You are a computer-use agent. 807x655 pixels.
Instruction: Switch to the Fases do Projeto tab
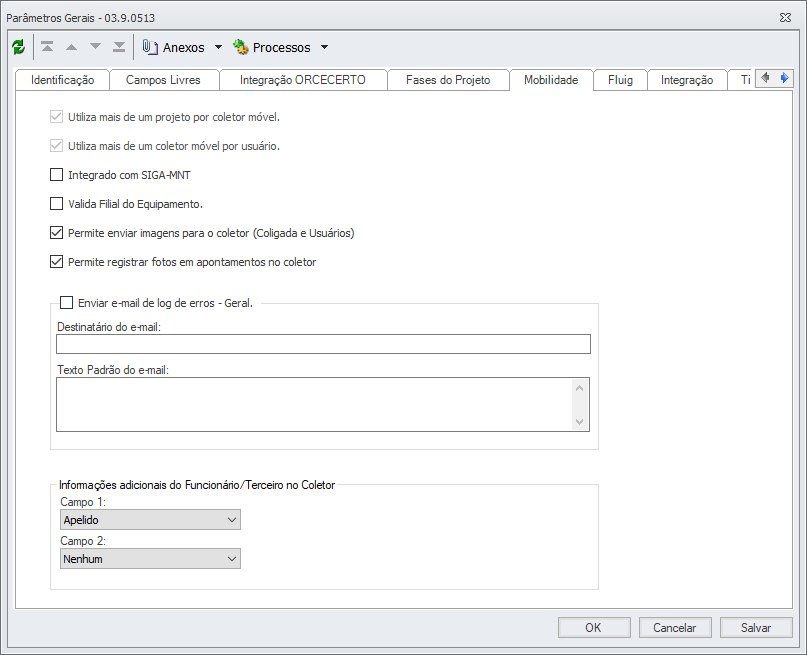(x=448, y=80)
